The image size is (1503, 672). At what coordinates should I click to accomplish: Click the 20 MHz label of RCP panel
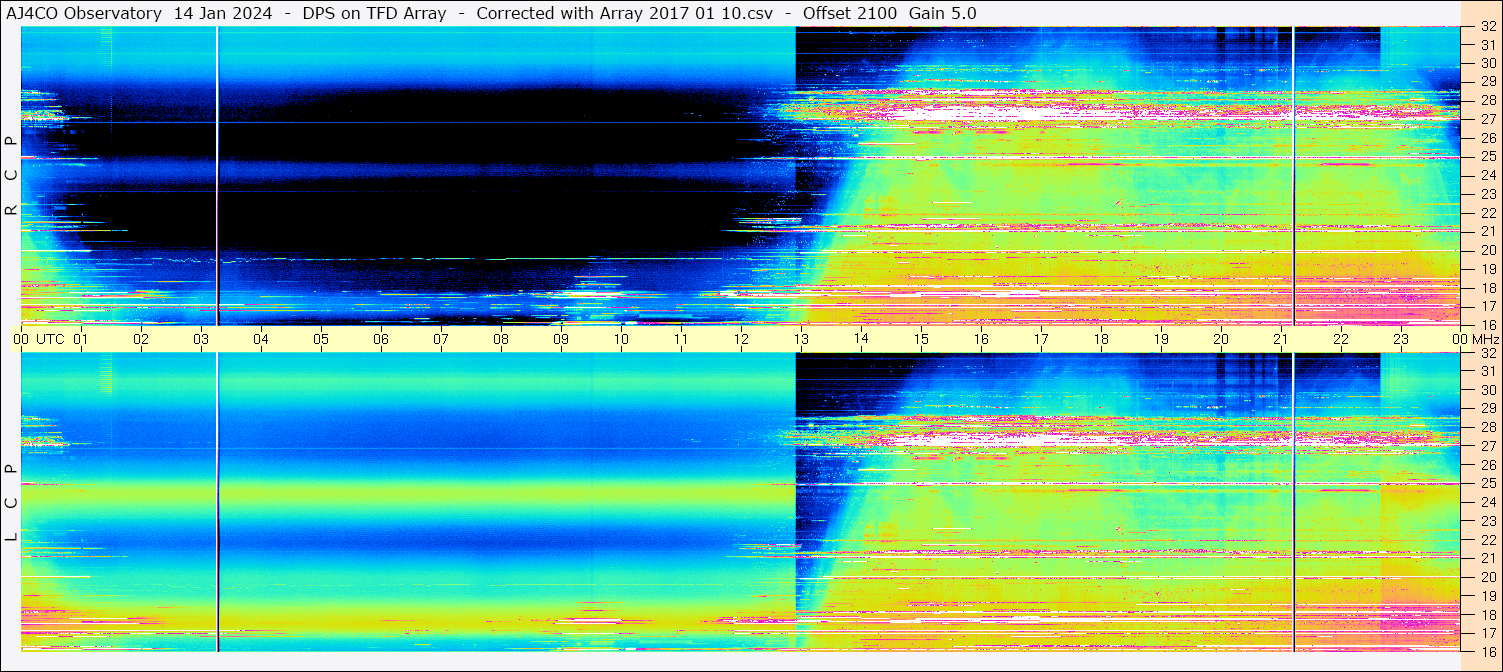[1488, 249]
